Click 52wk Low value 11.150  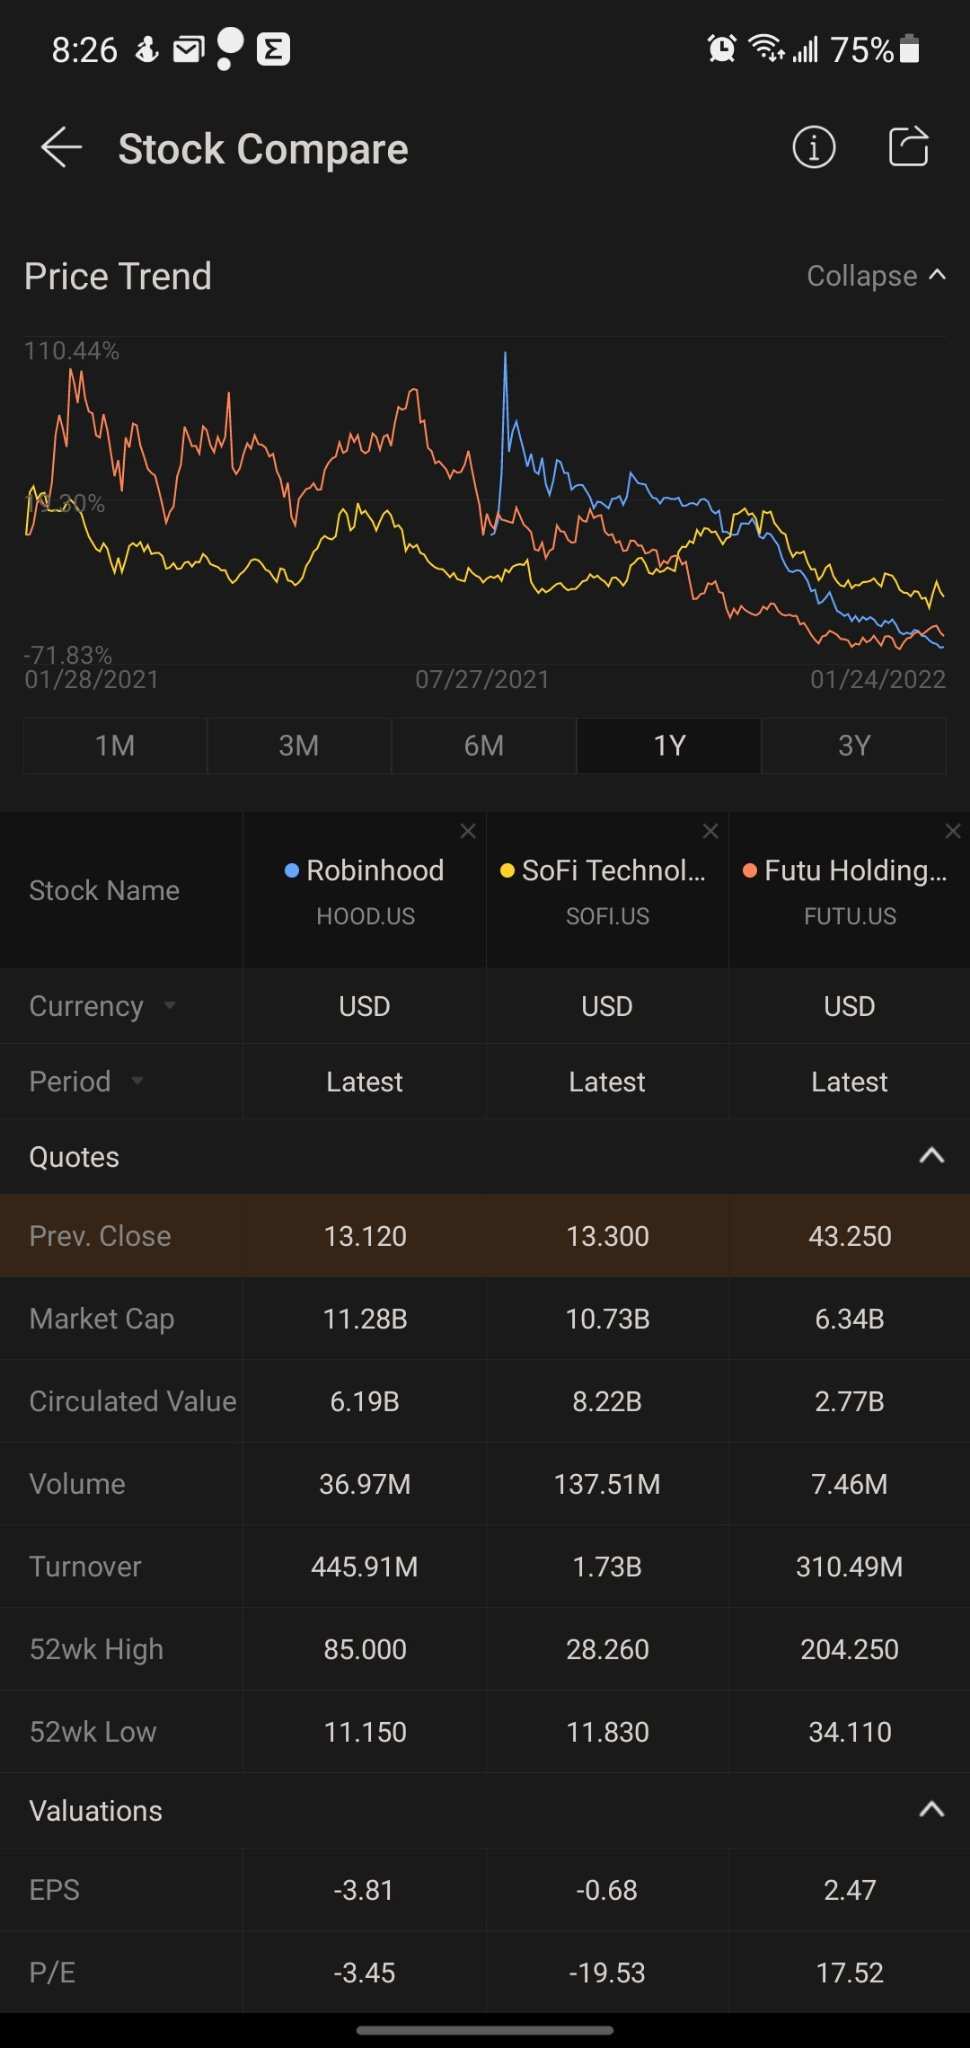pos(365,1732)
